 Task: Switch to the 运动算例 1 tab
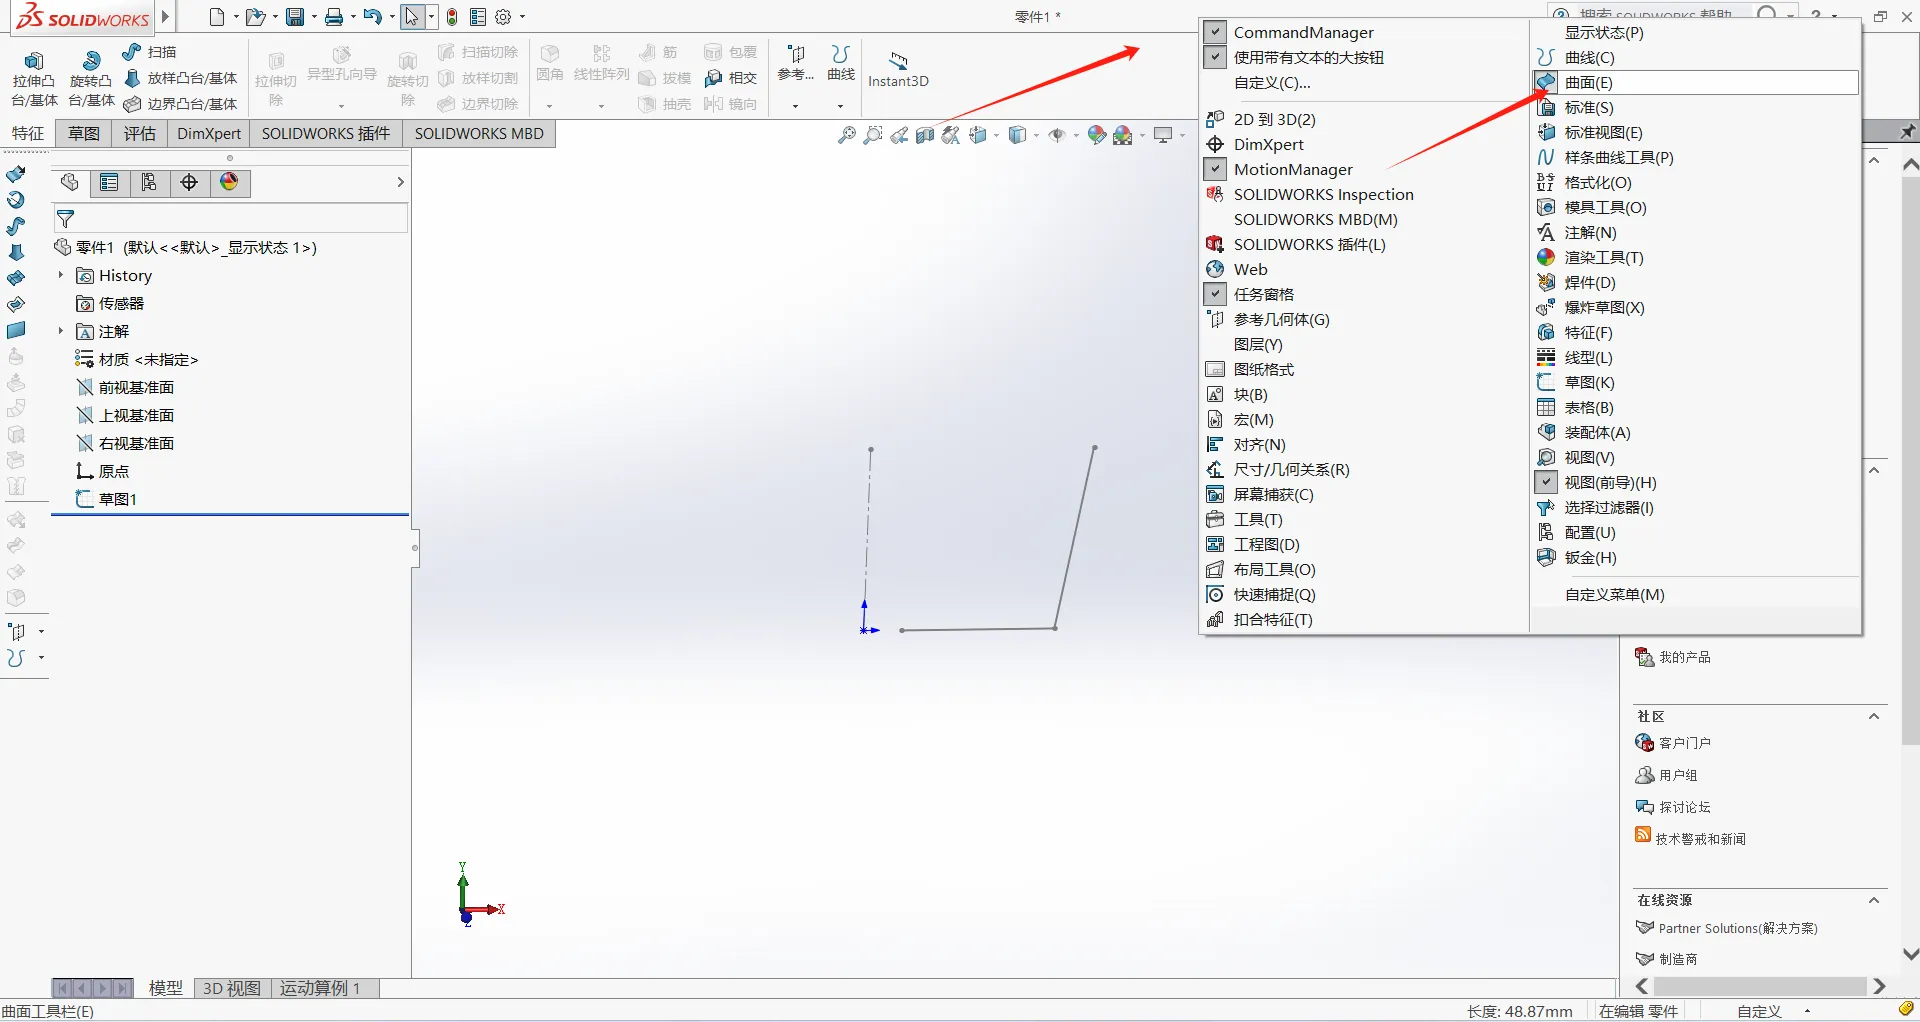[320, 988]
